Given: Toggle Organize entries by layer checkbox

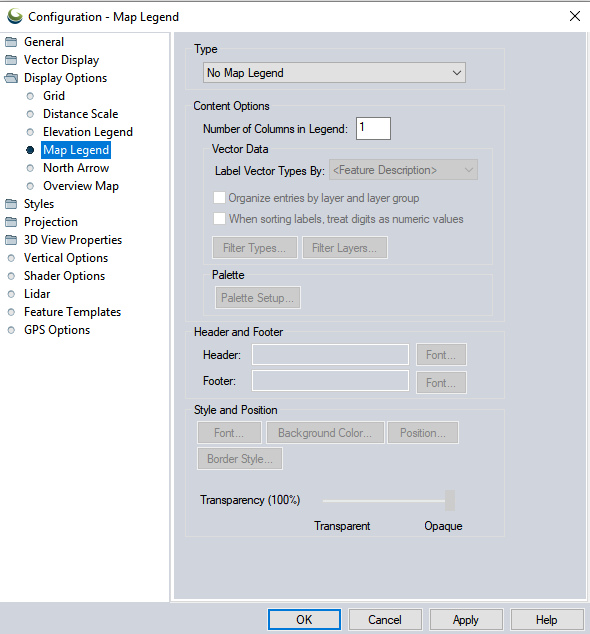Looking at the screenshot, I should (219, 198).
